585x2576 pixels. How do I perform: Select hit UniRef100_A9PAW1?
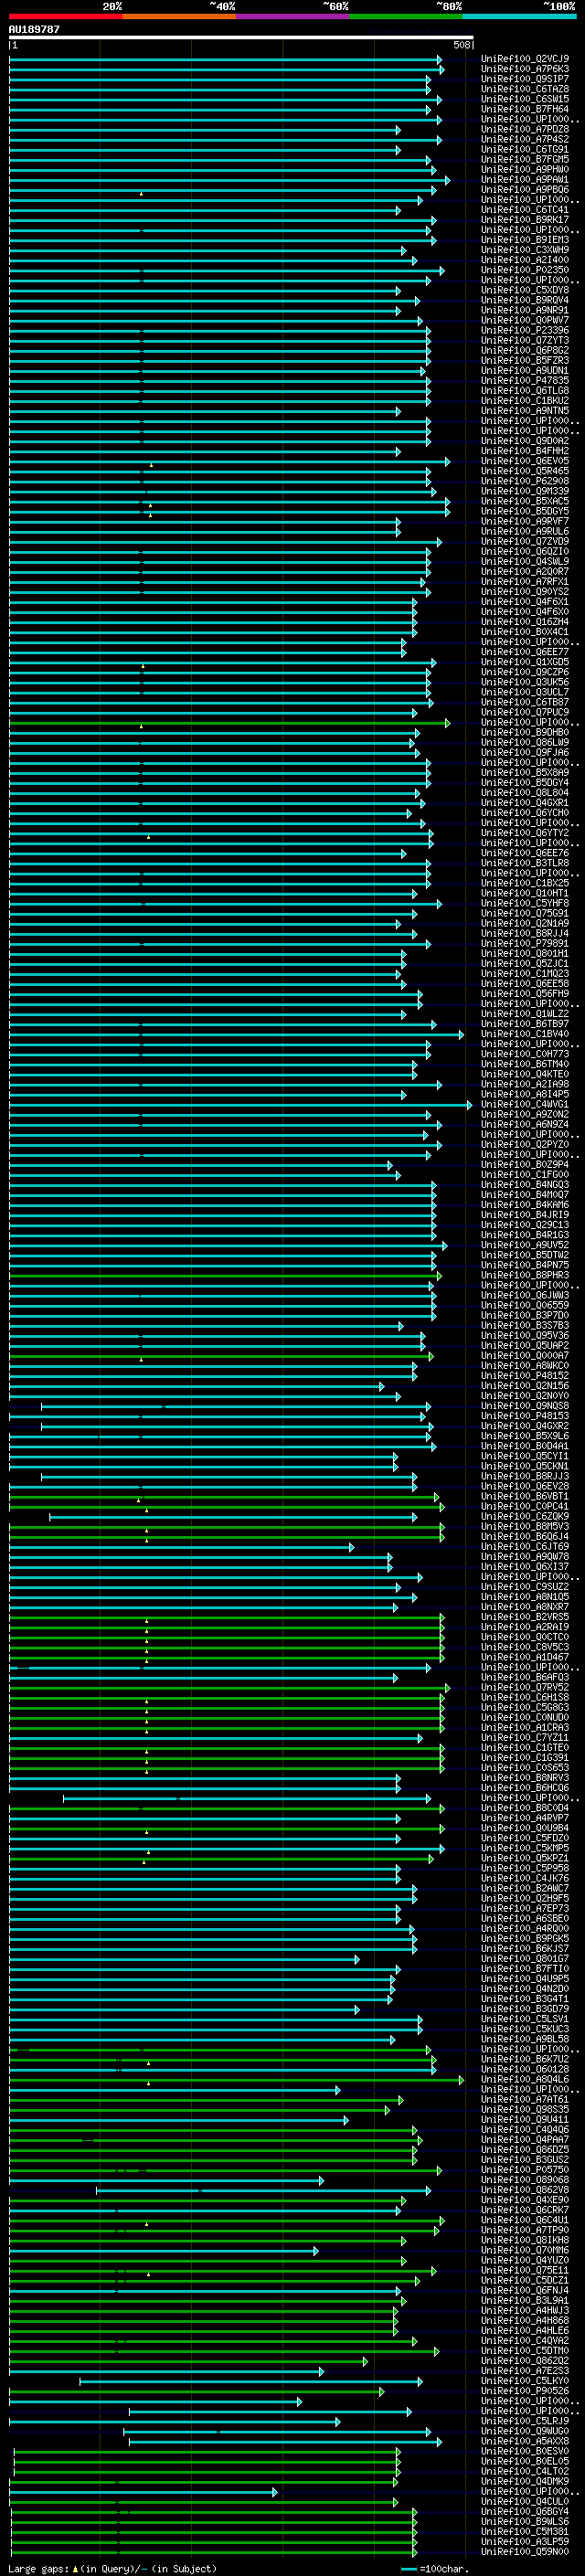(525, 179)
